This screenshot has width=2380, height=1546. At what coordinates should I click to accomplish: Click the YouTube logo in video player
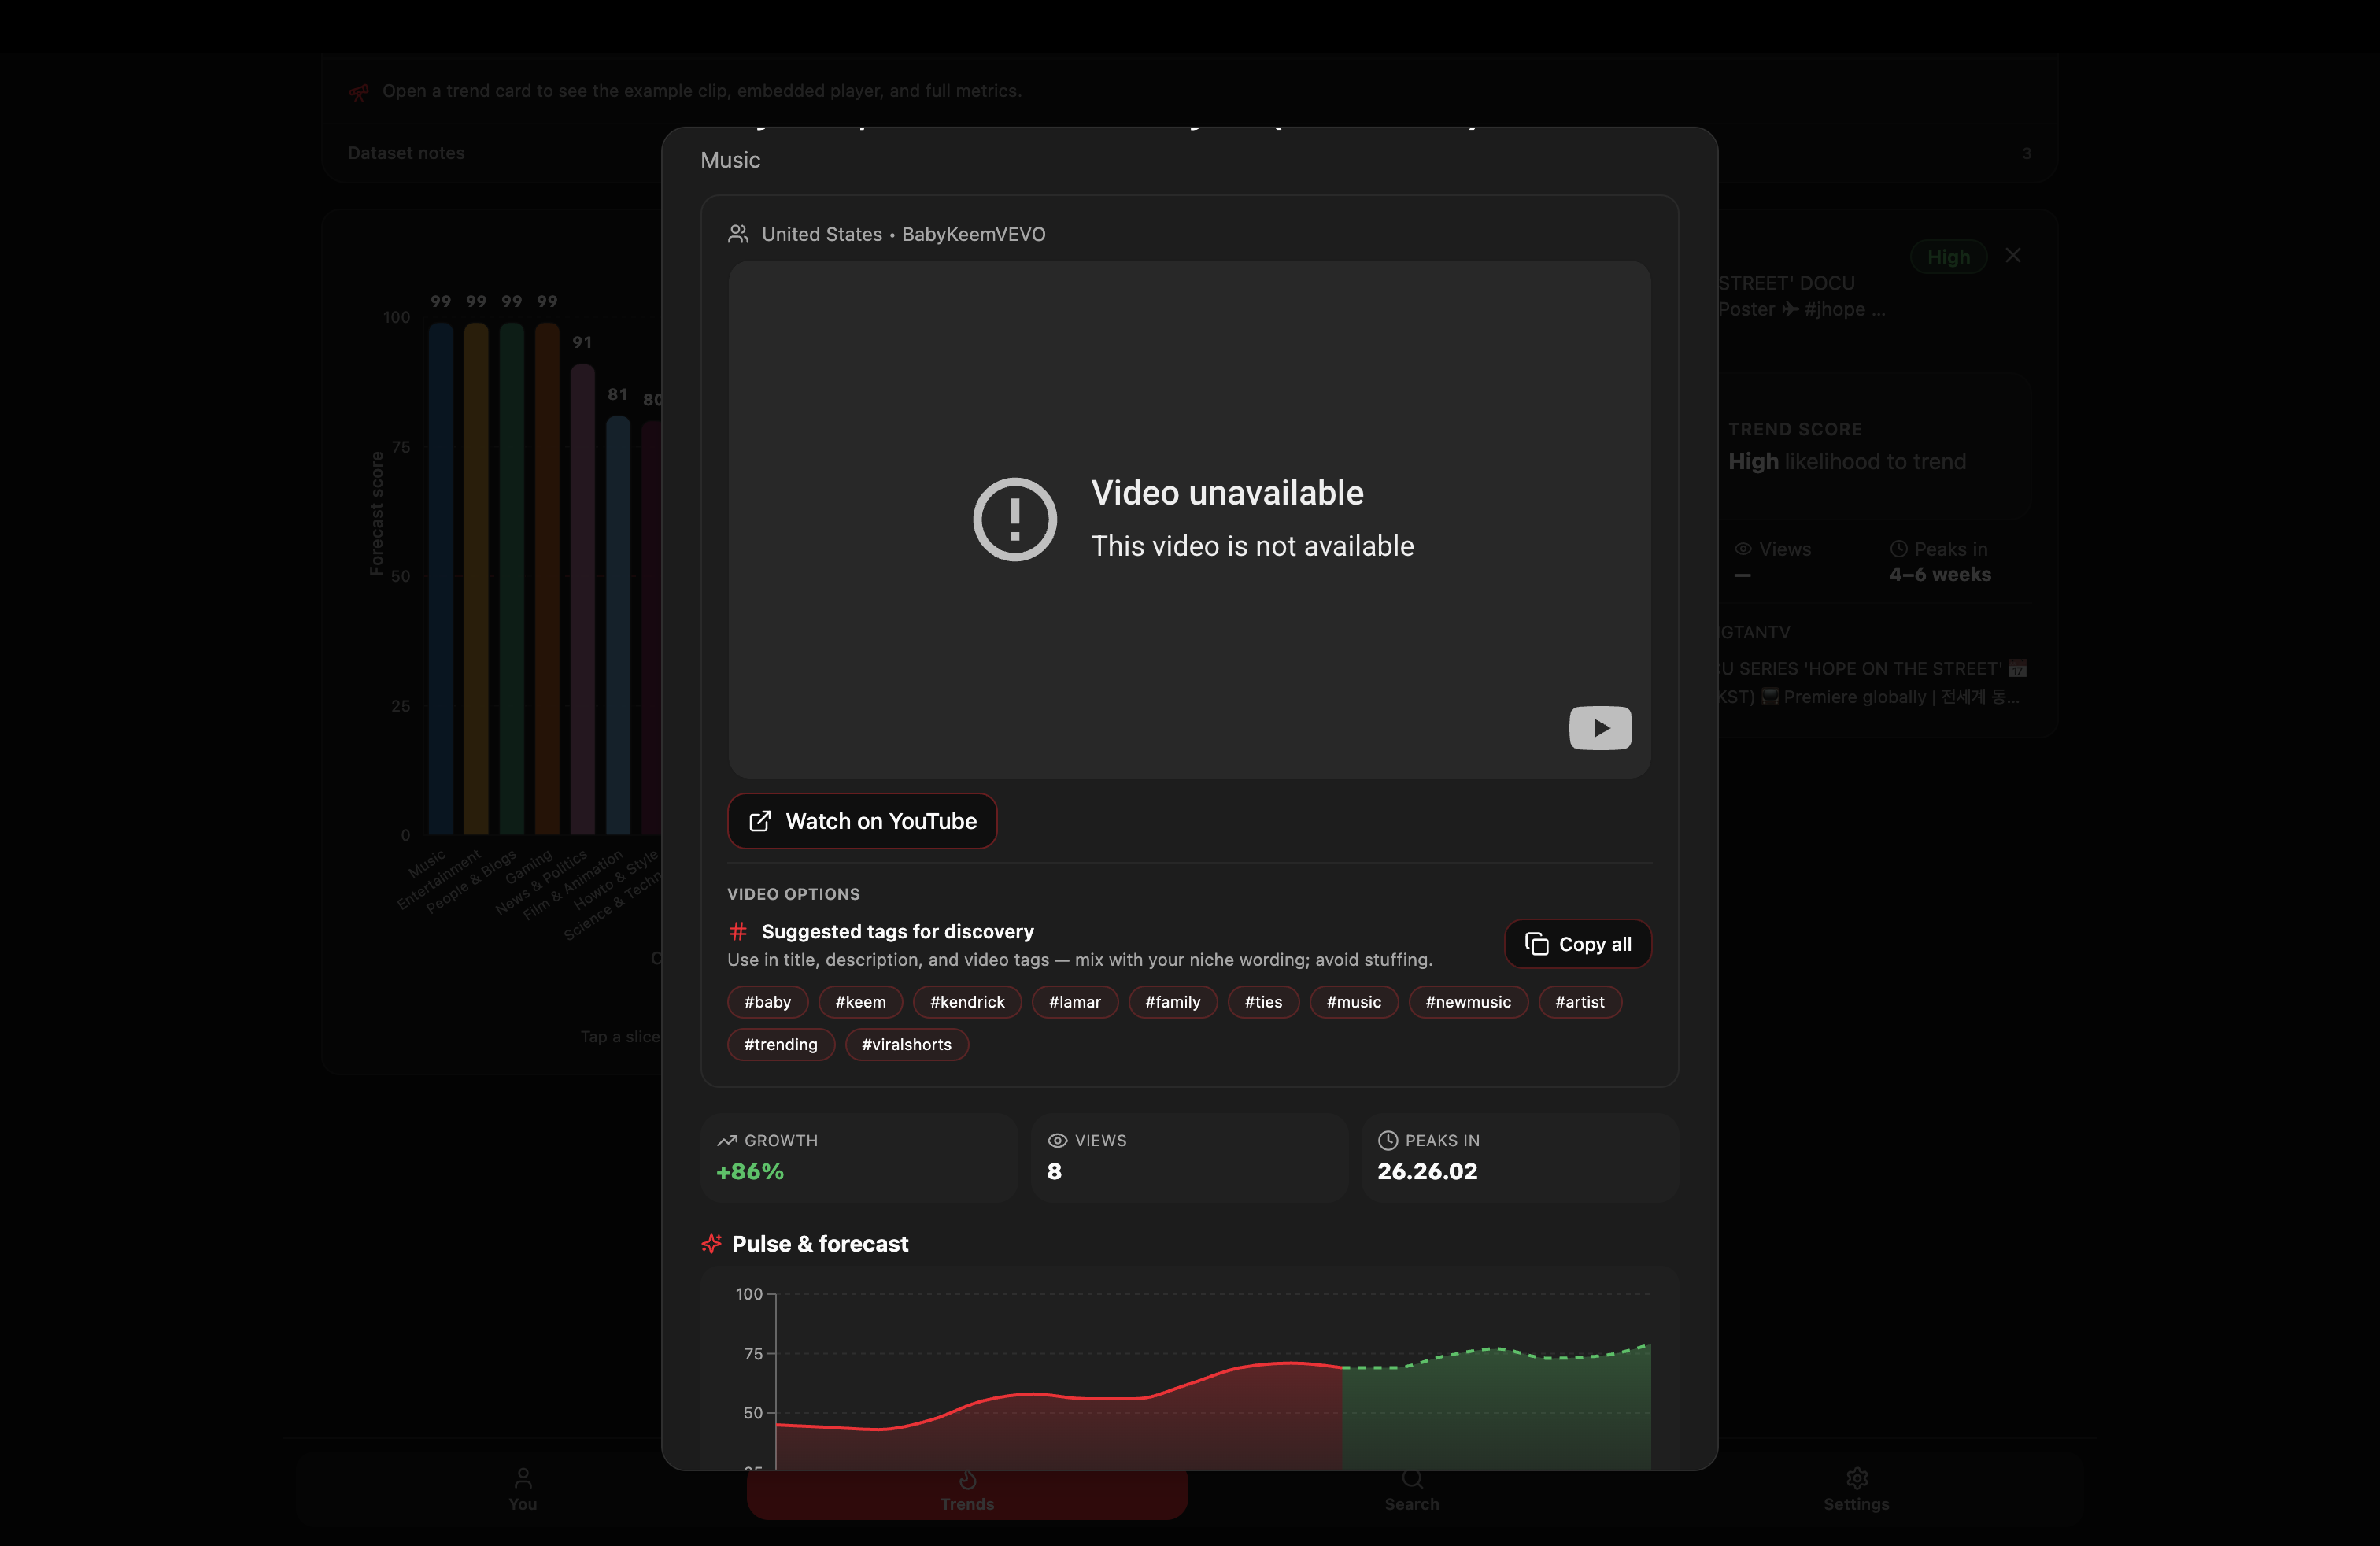tap(1600, 728)
